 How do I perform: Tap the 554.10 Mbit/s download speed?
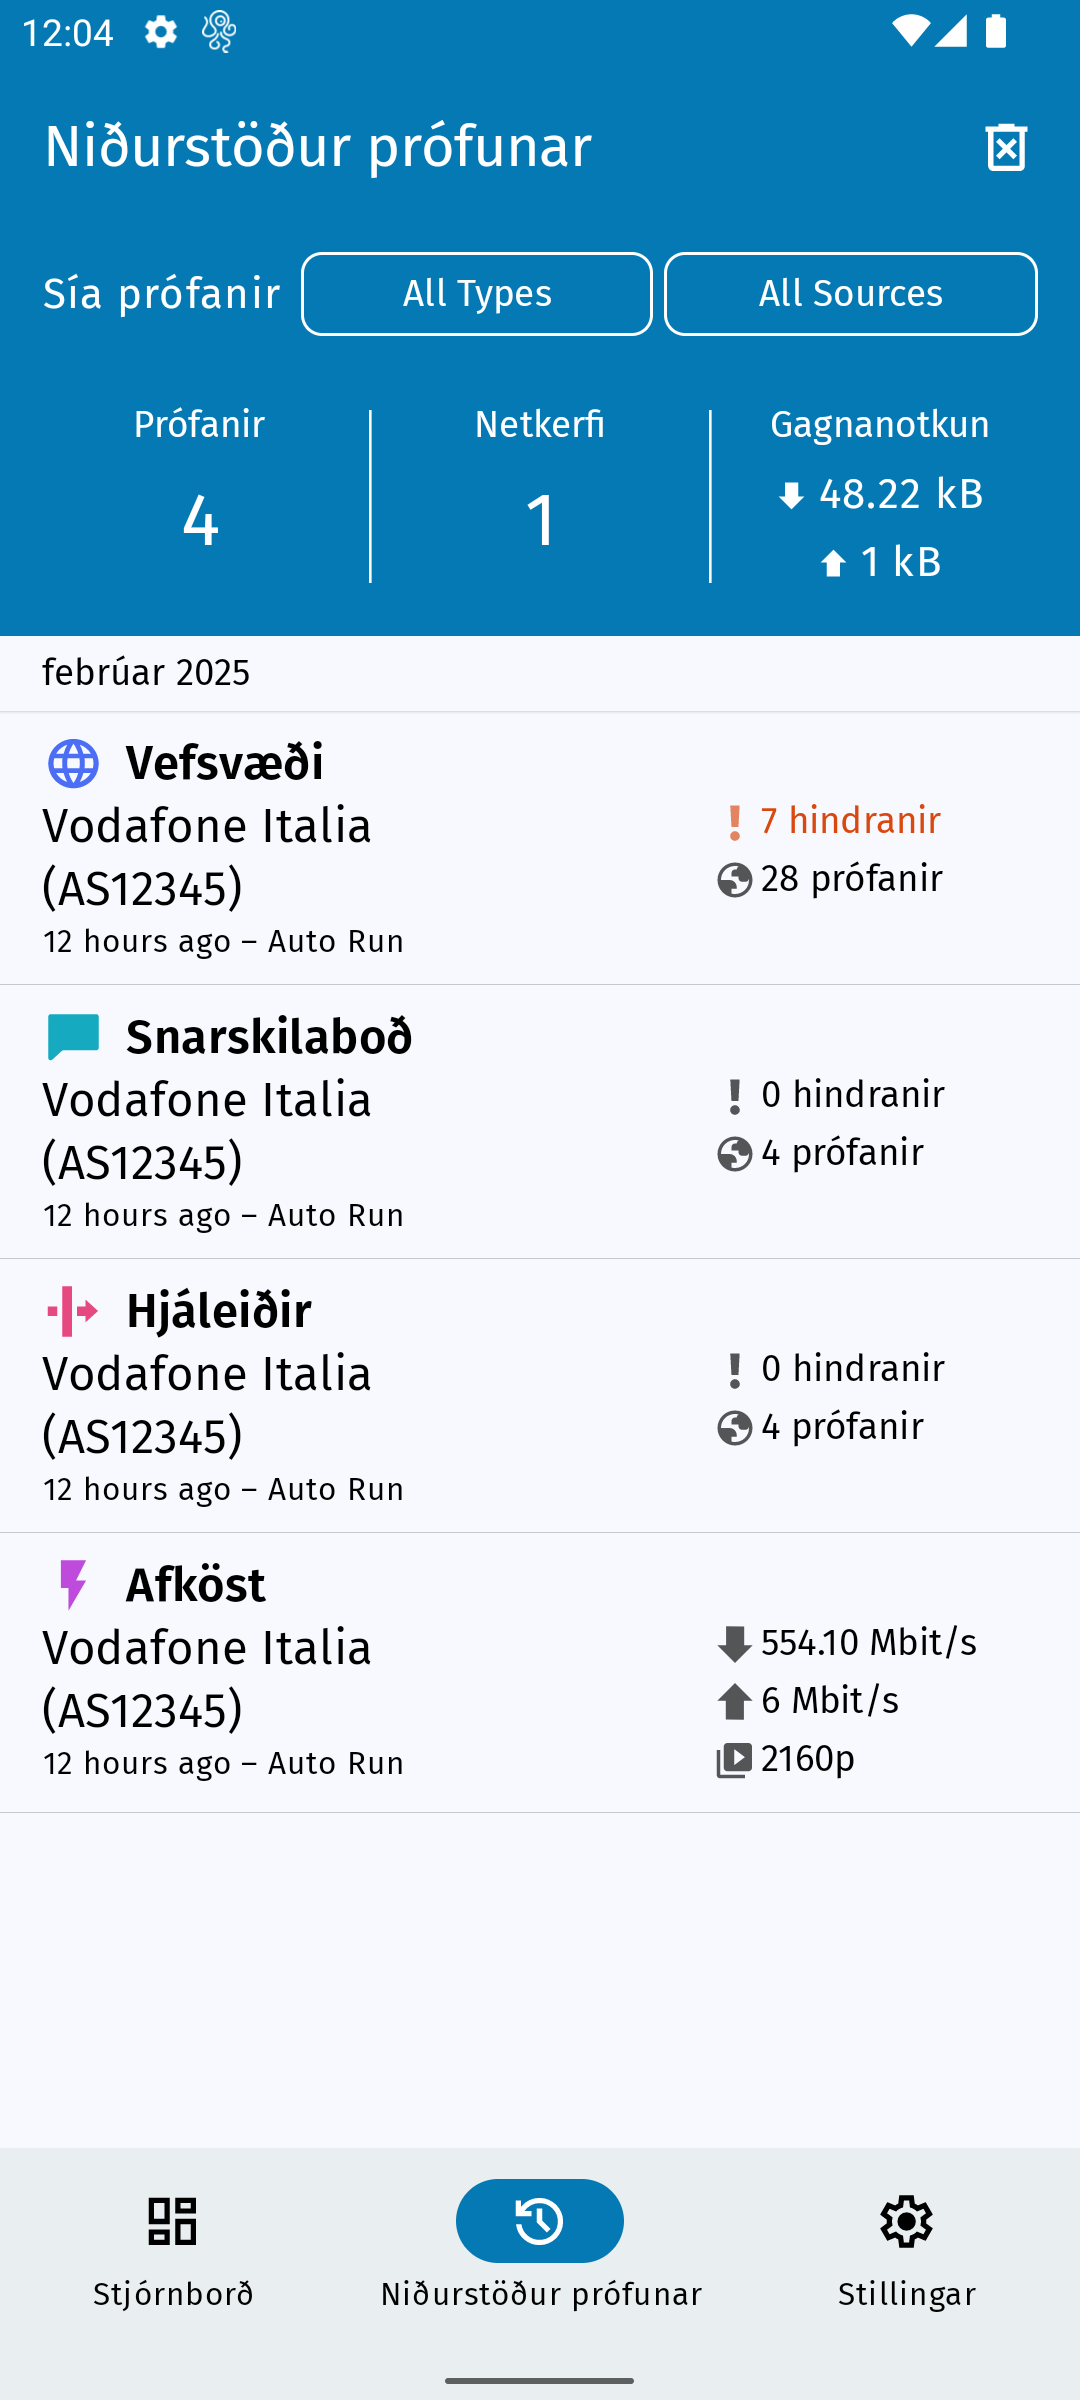(x=868, y=1643)
